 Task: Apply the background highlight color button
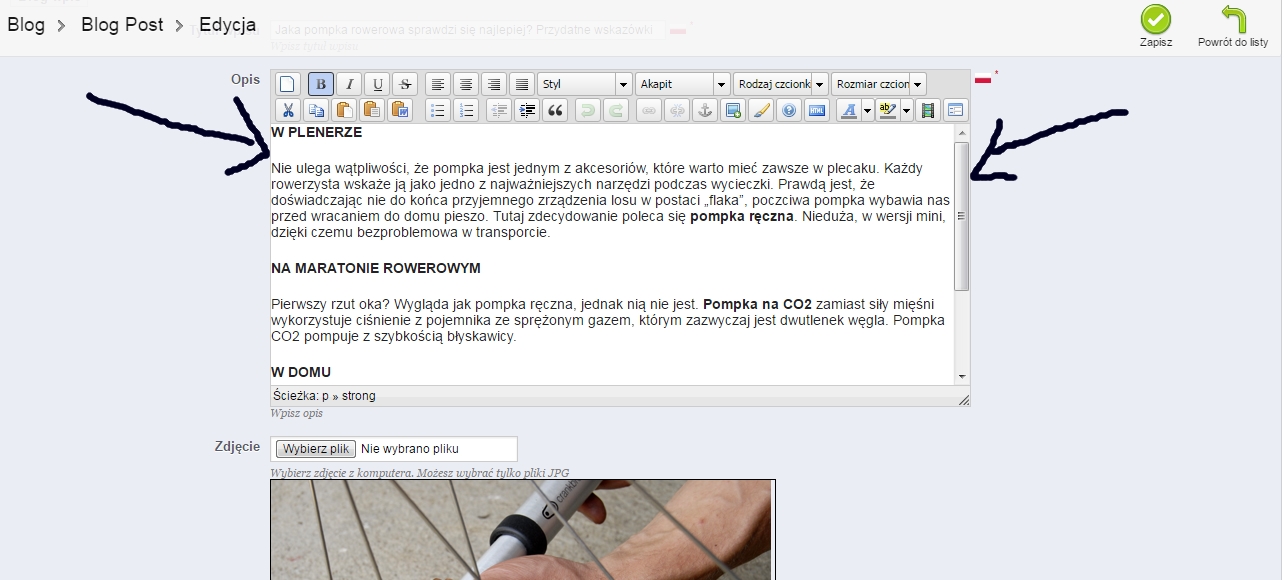pyautogui.click(x=888, y=110)
